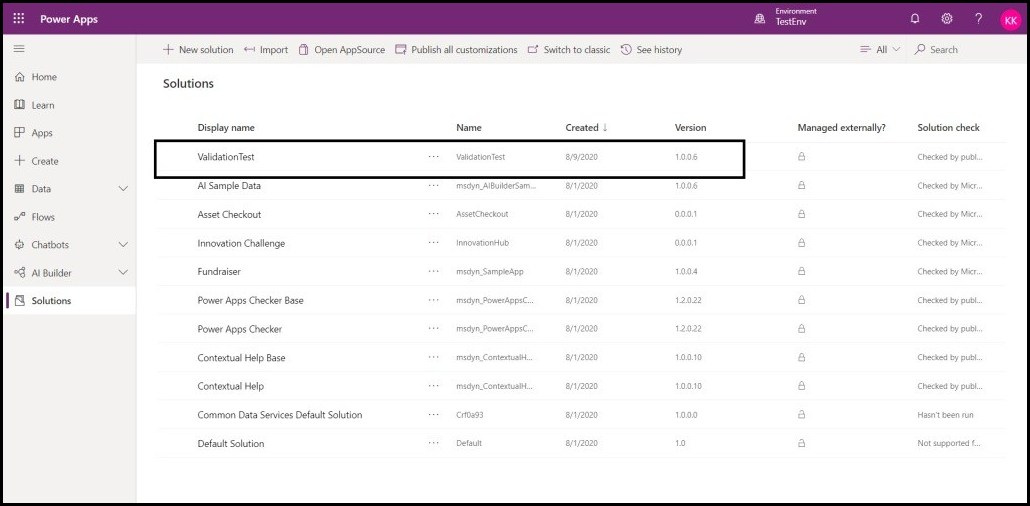Viewport: 1030px width, 506px height.
Task: Click the environment picker icon for TestEnv
Action: click(x=759, y=19)
